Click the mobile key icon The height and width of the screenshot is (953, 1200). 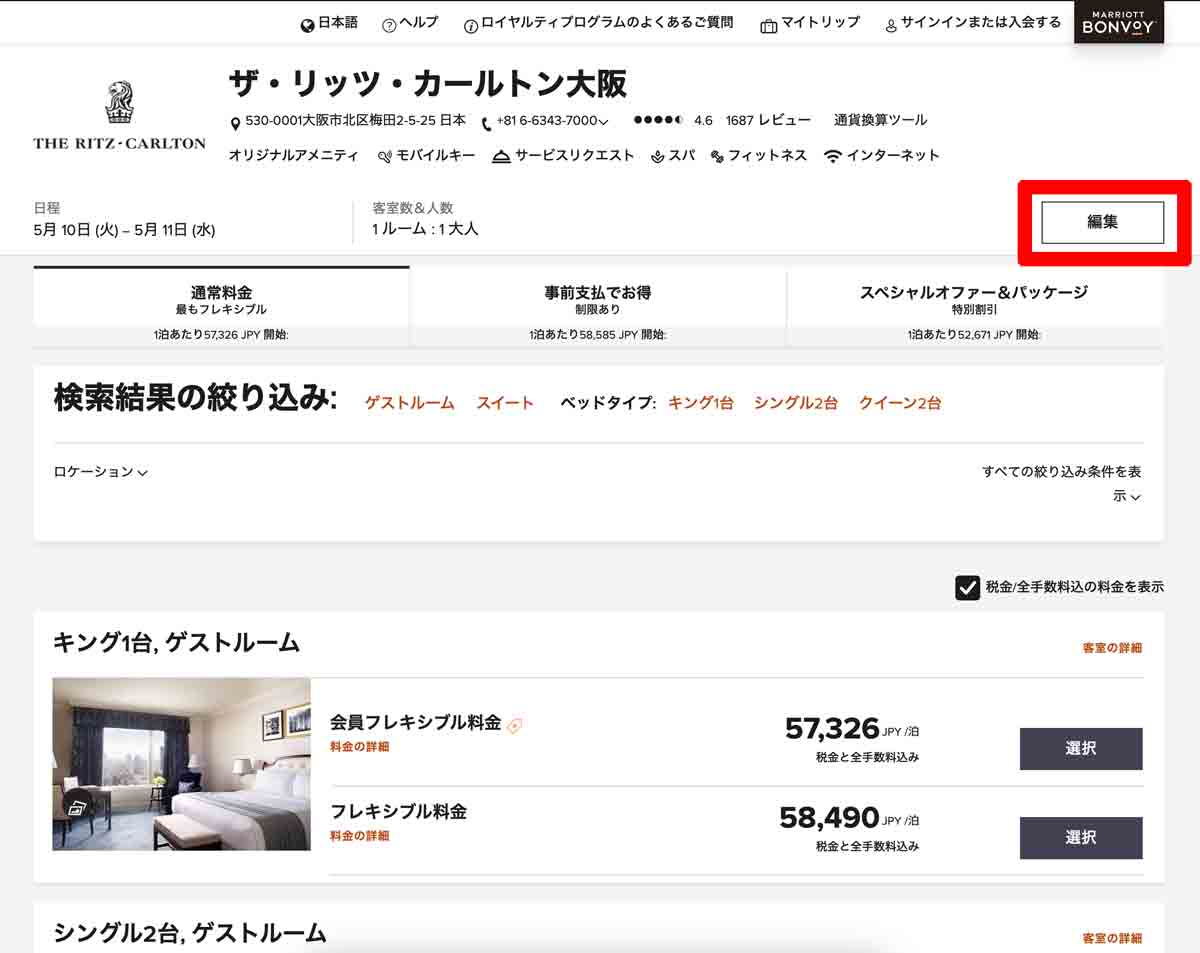(x=385, y=156)
